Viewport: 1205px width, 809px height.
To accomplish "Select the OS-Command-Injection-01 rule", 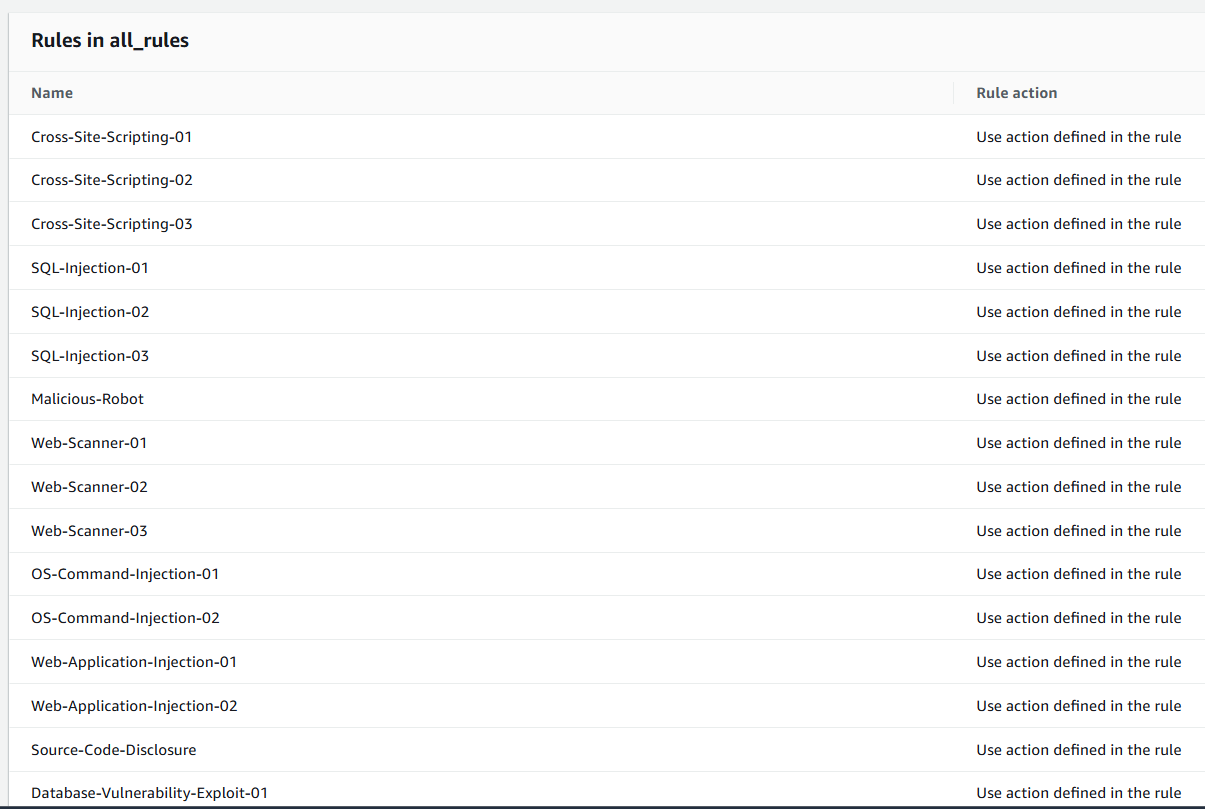I will pos(125,574).
